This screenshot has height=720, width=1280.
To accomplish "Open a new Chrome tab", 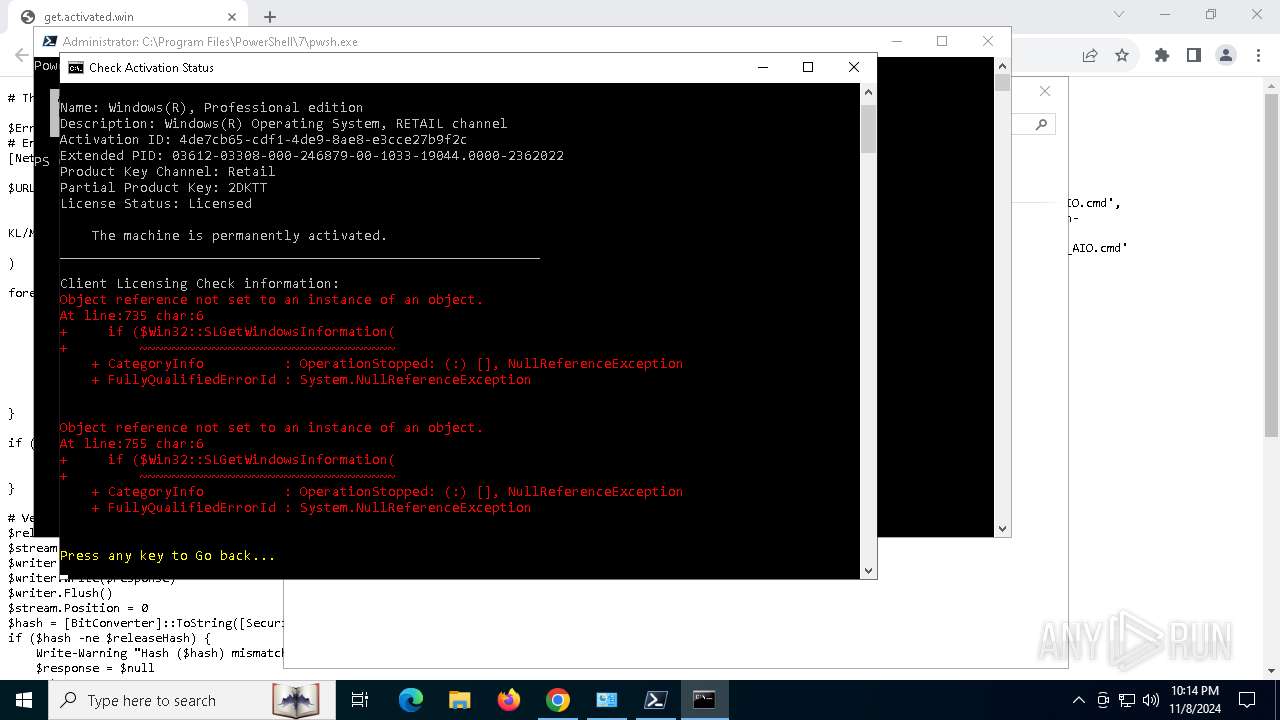I will (270, 17).
